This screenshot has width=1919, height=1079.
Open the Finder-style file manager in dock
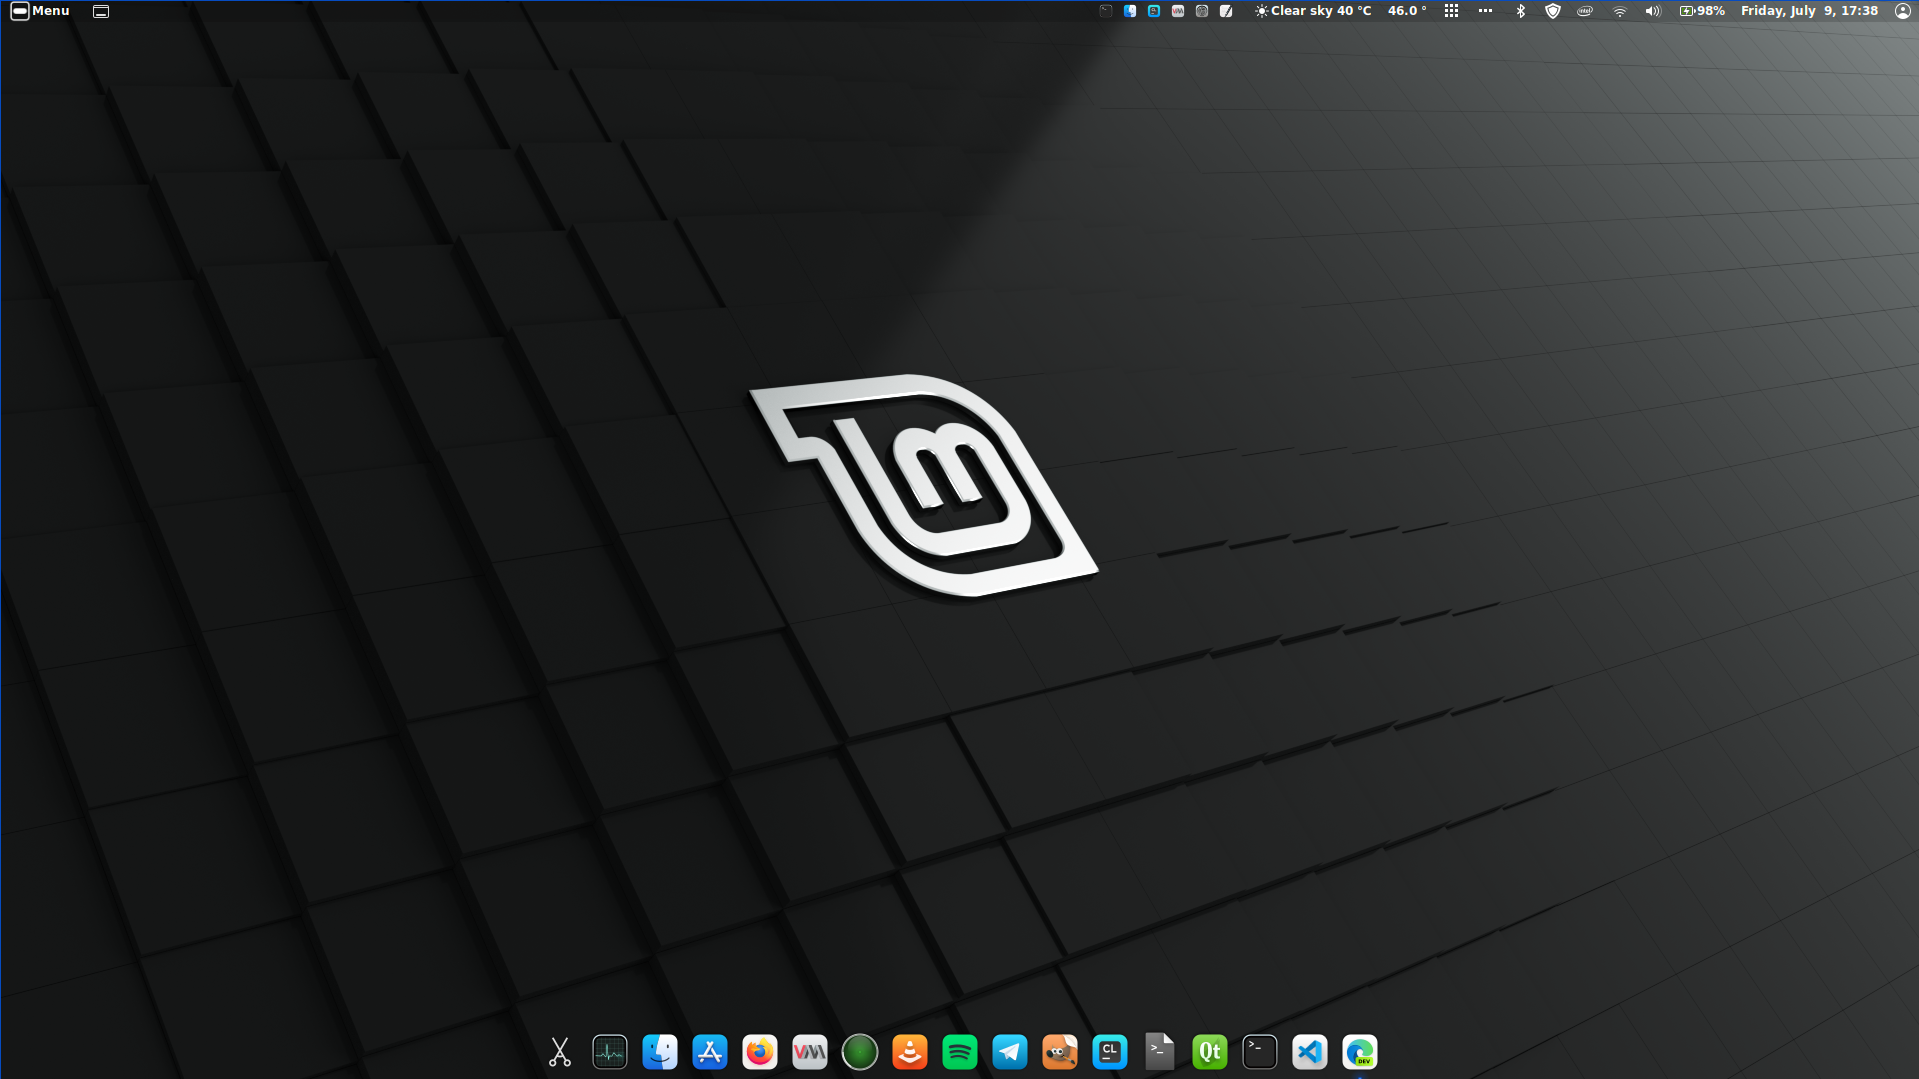point(660,1052)
